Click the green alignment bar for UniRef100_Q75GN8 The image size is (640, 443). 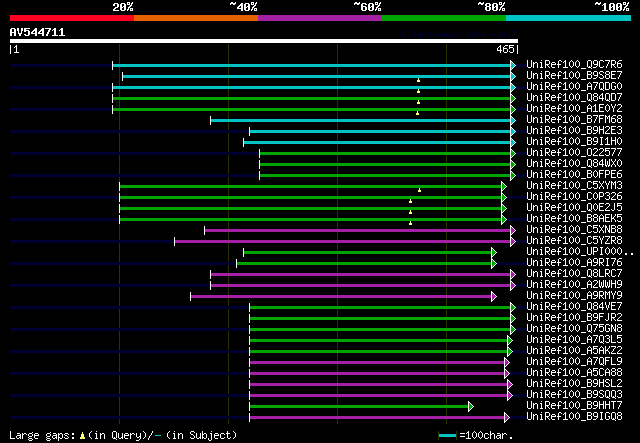[x=380, y=329]
